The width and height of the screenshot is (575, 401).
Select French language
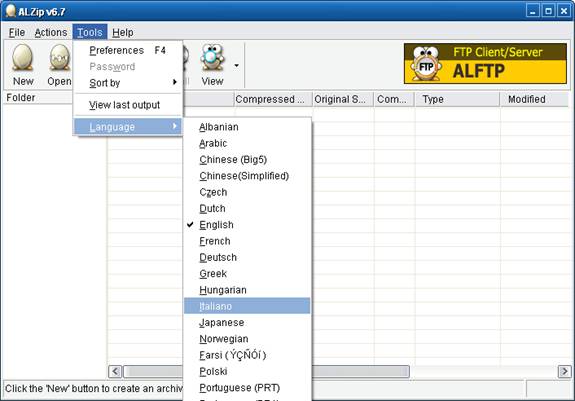pos(247,241)
